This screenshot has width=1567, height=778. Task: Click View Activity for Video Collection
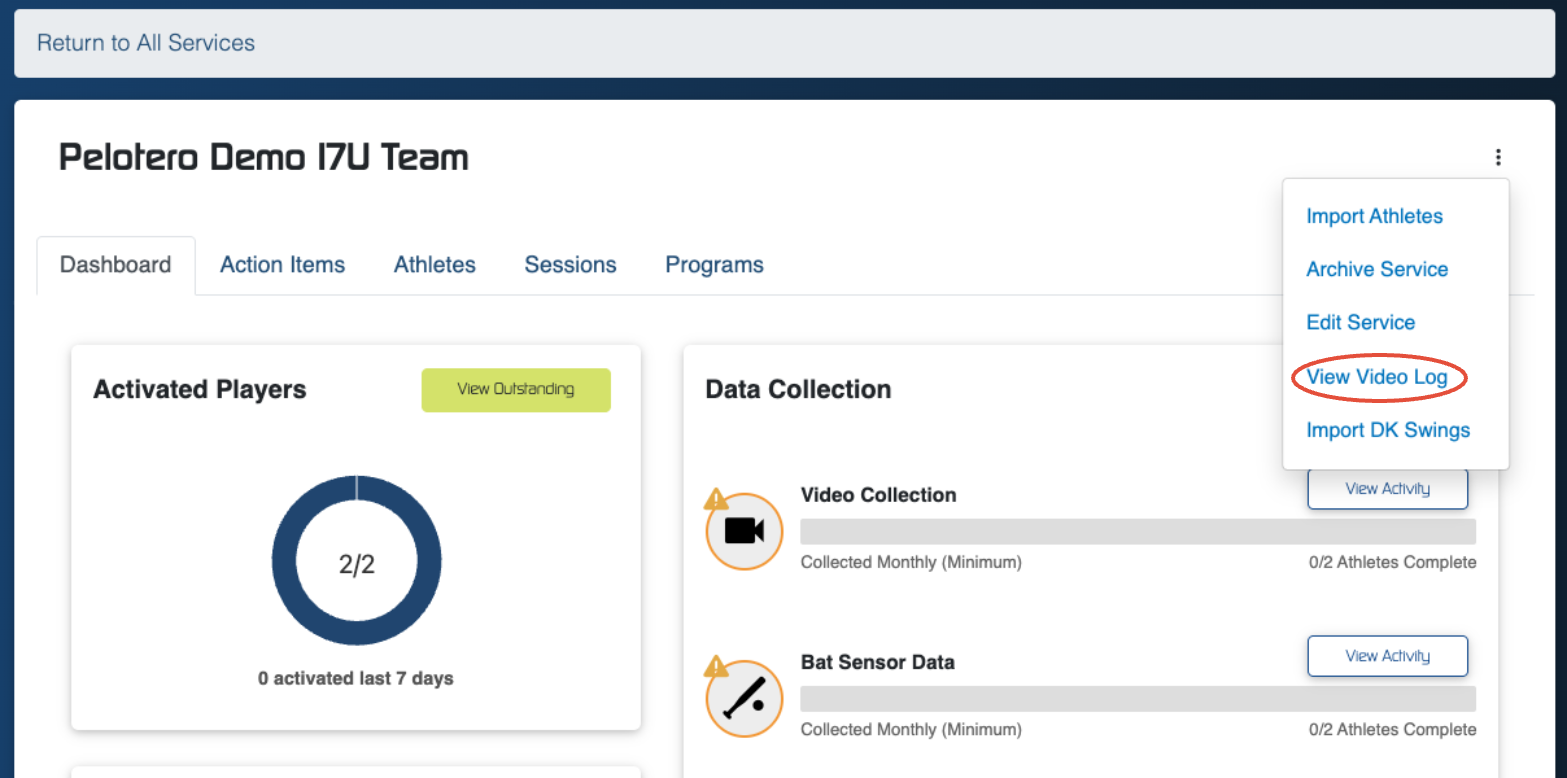(1387, 489)
